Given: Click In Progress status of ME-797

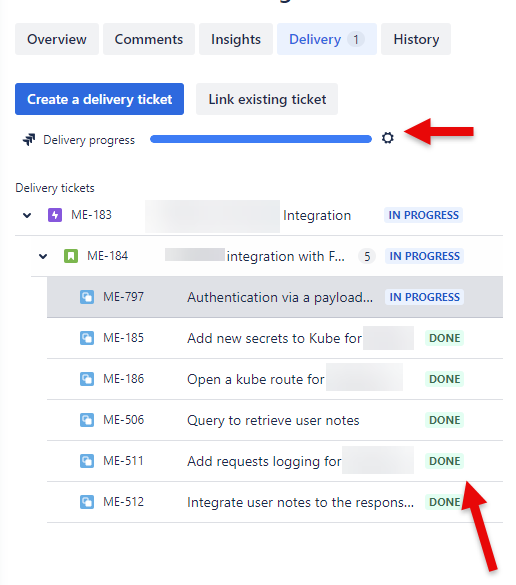Looking at the screenshot, I should point(425,297).
